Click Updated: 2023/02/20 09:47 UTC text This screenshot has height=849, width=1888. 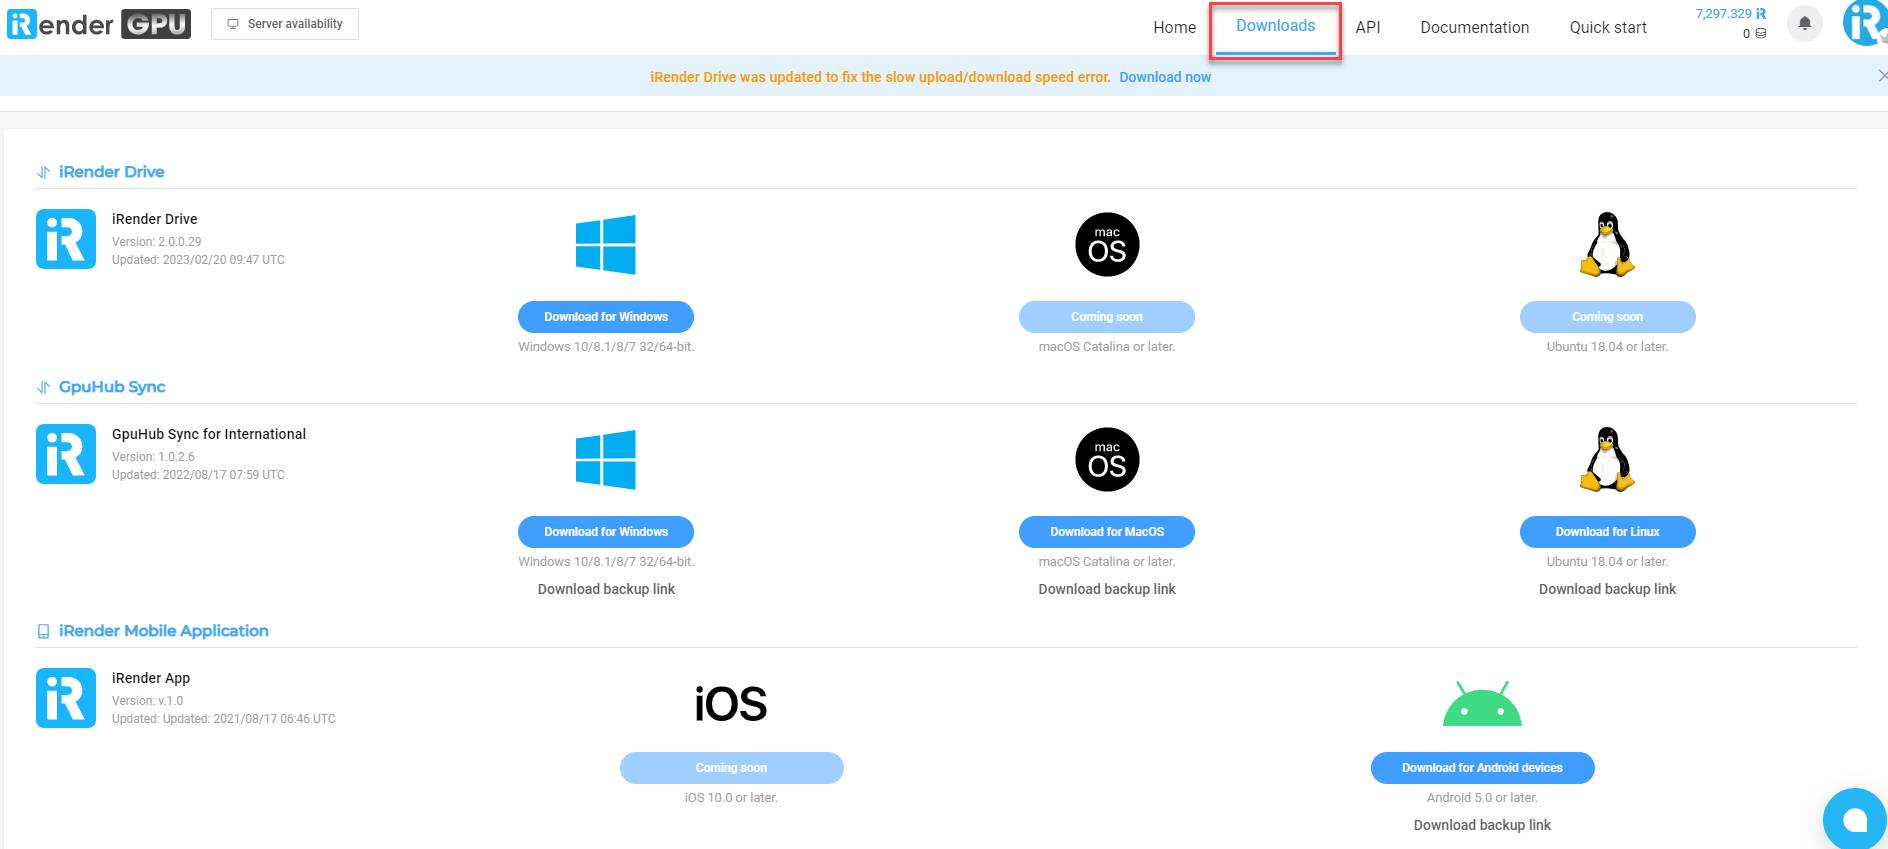(198, 260)
